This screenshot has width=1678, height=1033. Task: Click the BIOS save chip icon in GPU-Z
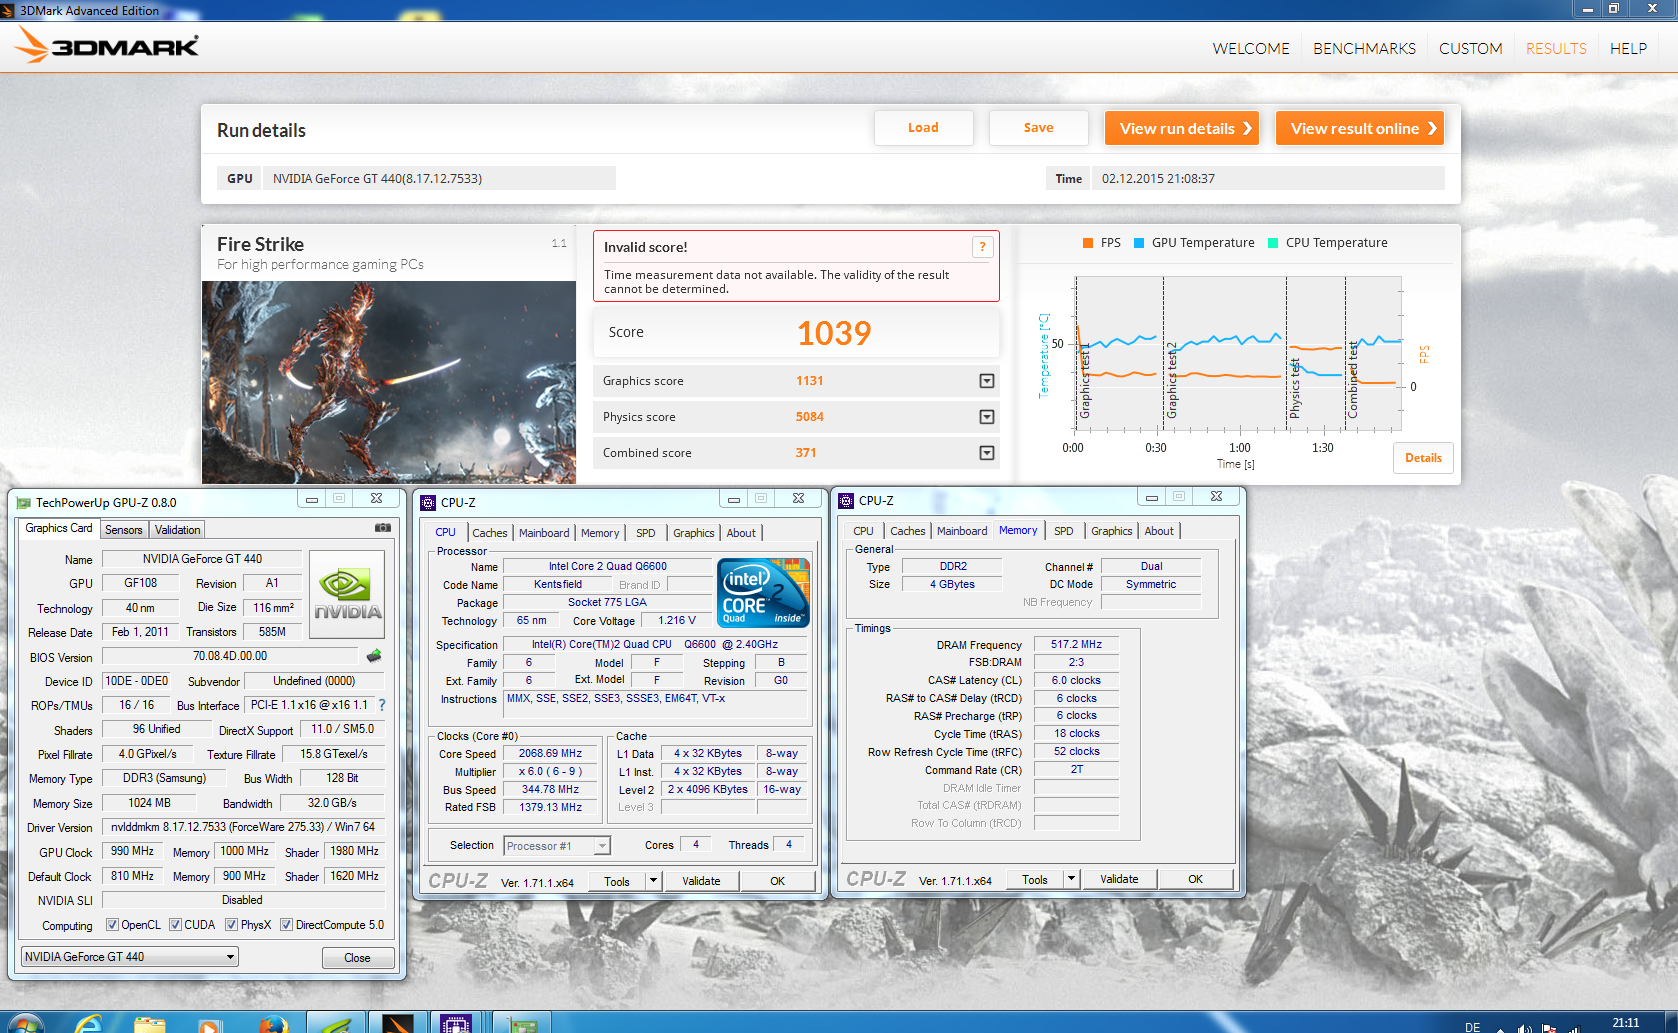(x=374, y=656)
